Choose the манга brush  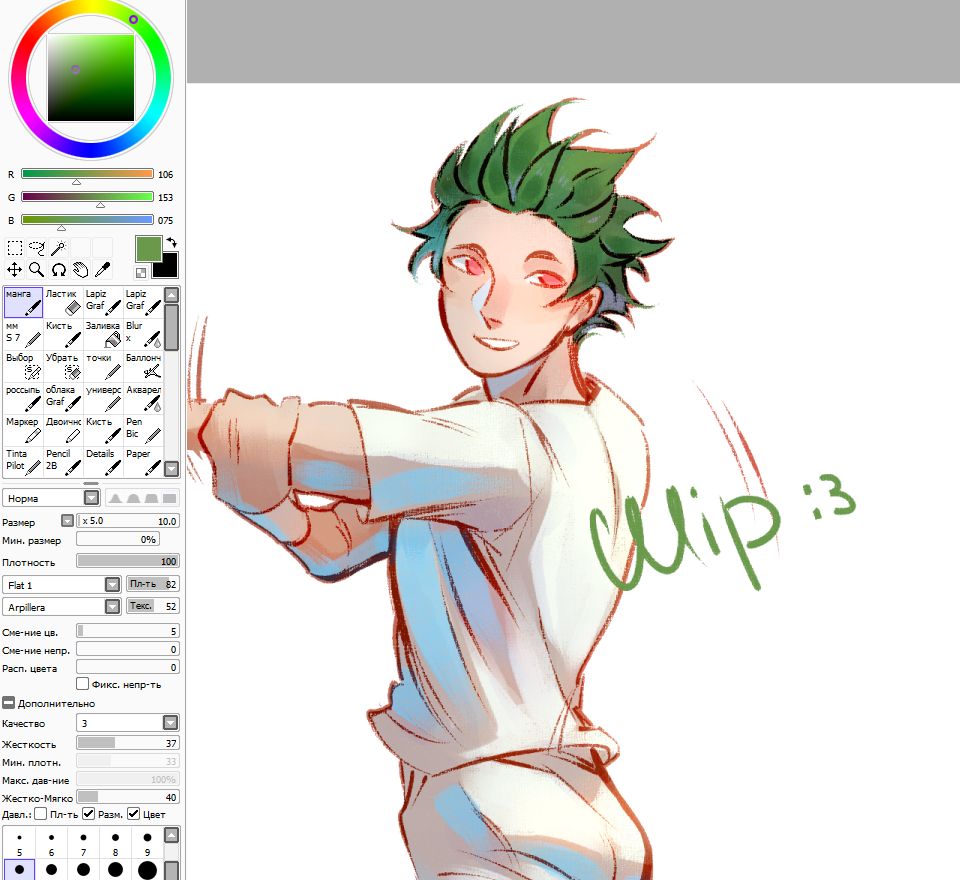pyautogui.click(x=23, y=302)
